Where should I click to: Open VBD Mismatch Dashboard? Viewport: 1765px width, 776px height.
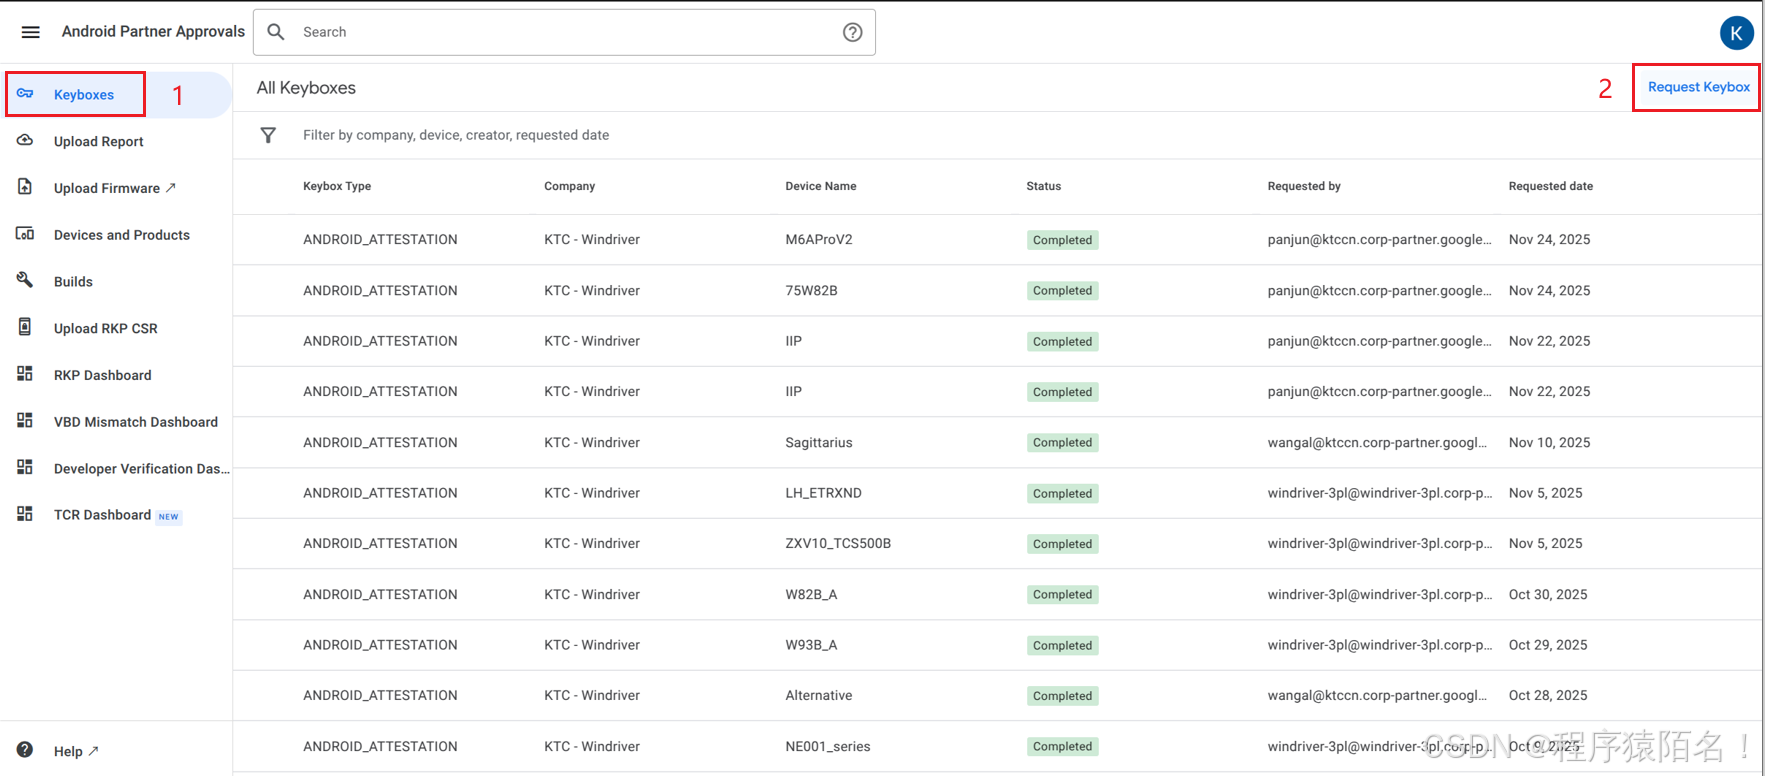(x=135, y=422)
